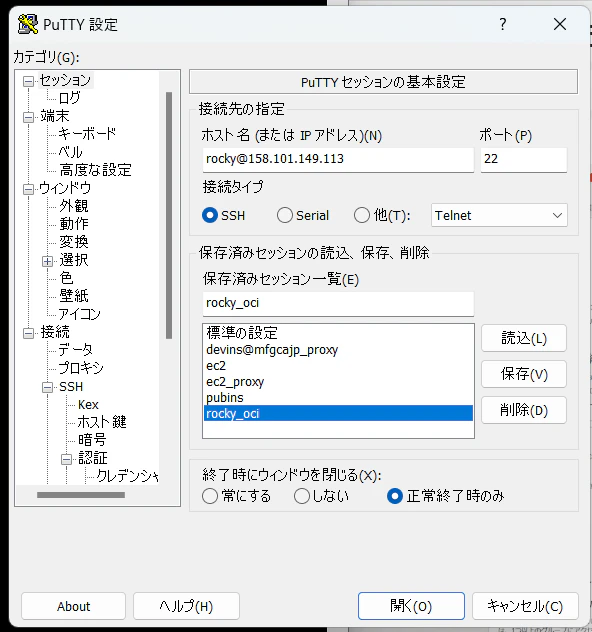
Task: Choose 正常終了時のみ for window close on exit
Action: tap(395, 496)
